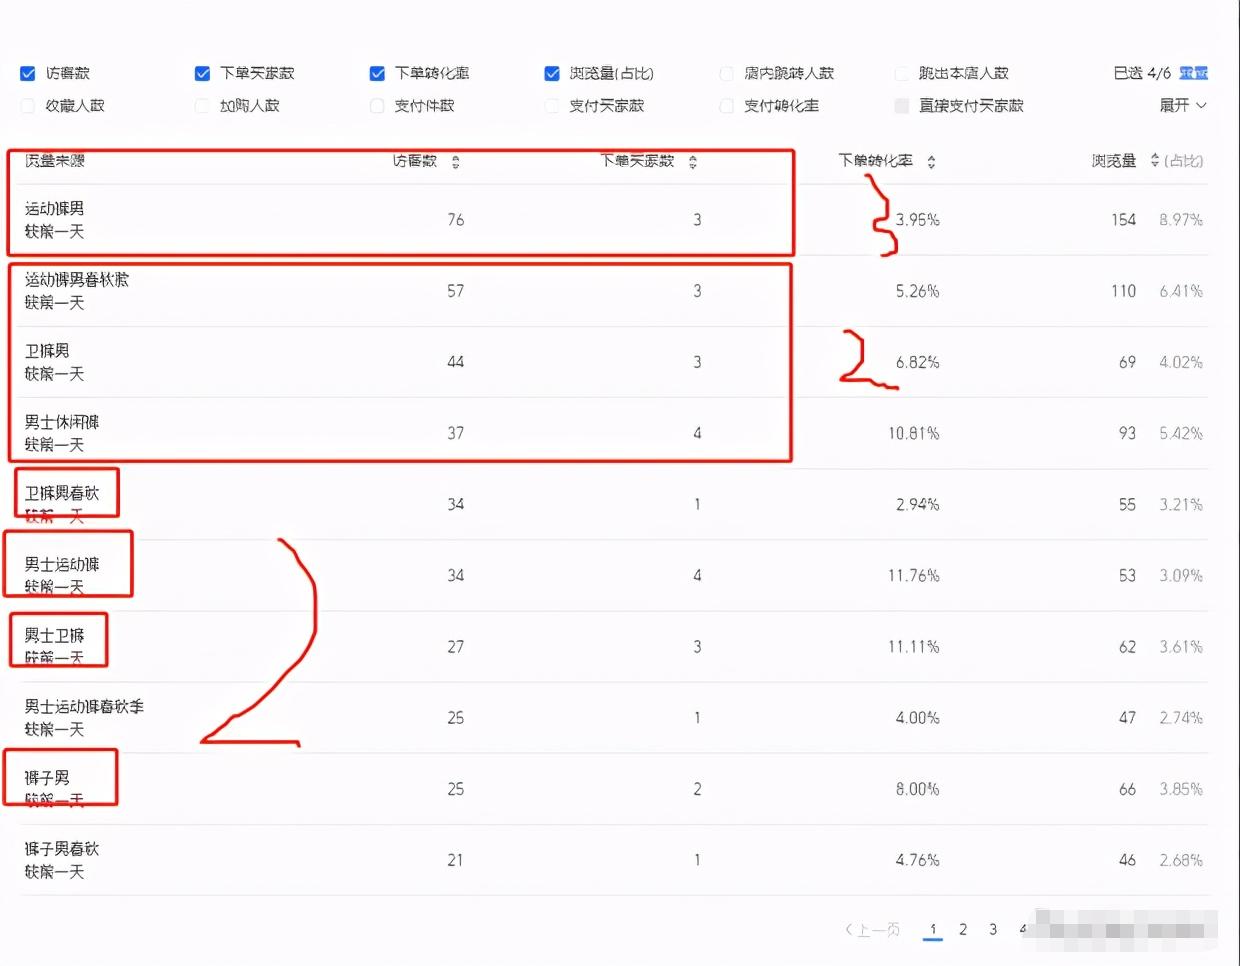The width and height of the screenshot is (1240, 966).
Task: Sort the table by 访客数 column
Action: click(x=457, y=161)
